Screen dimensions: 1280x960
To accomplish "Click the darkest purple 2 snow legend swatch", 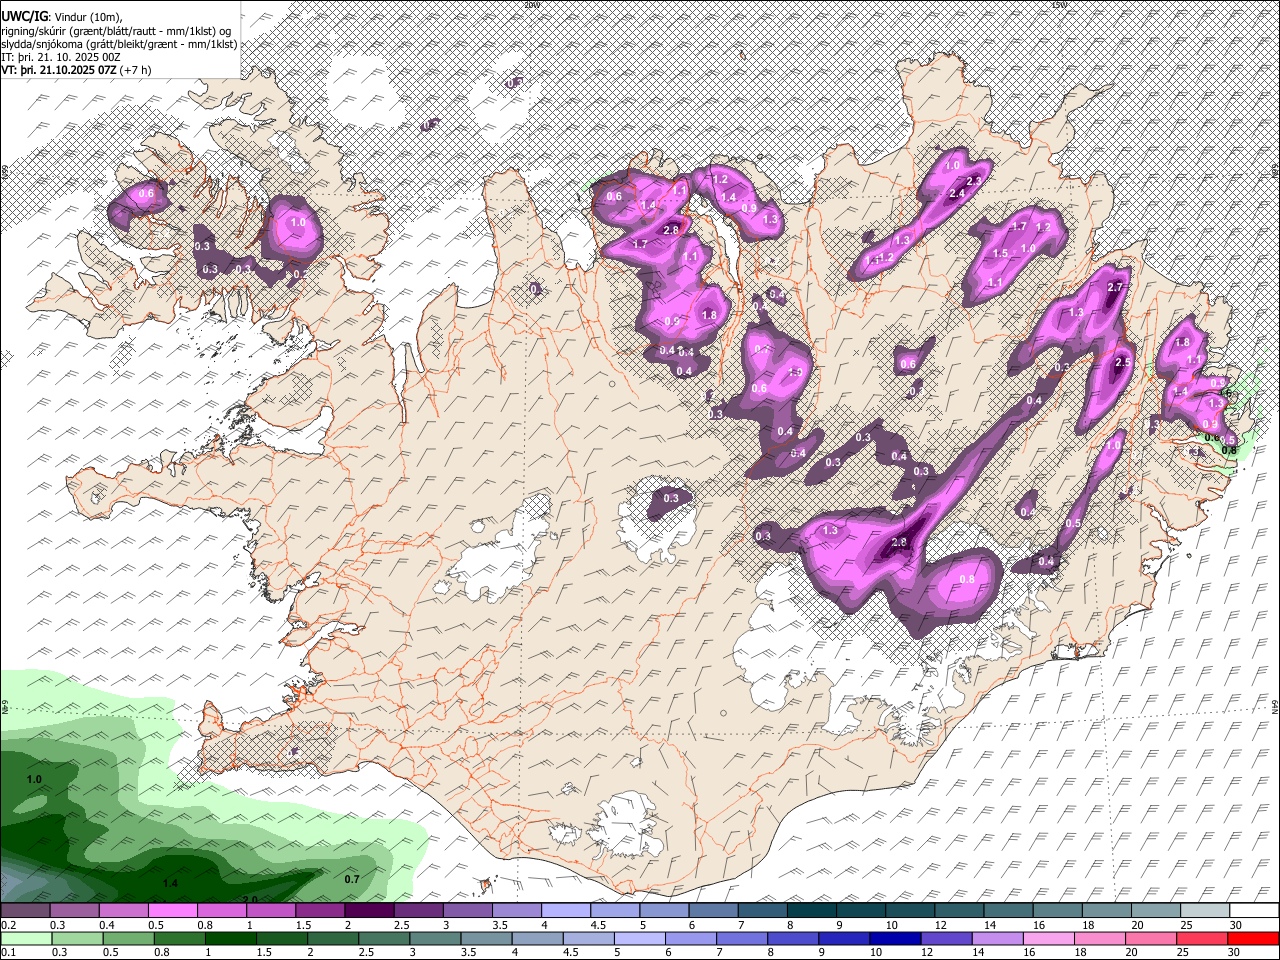I will click(x=369, y=911).
